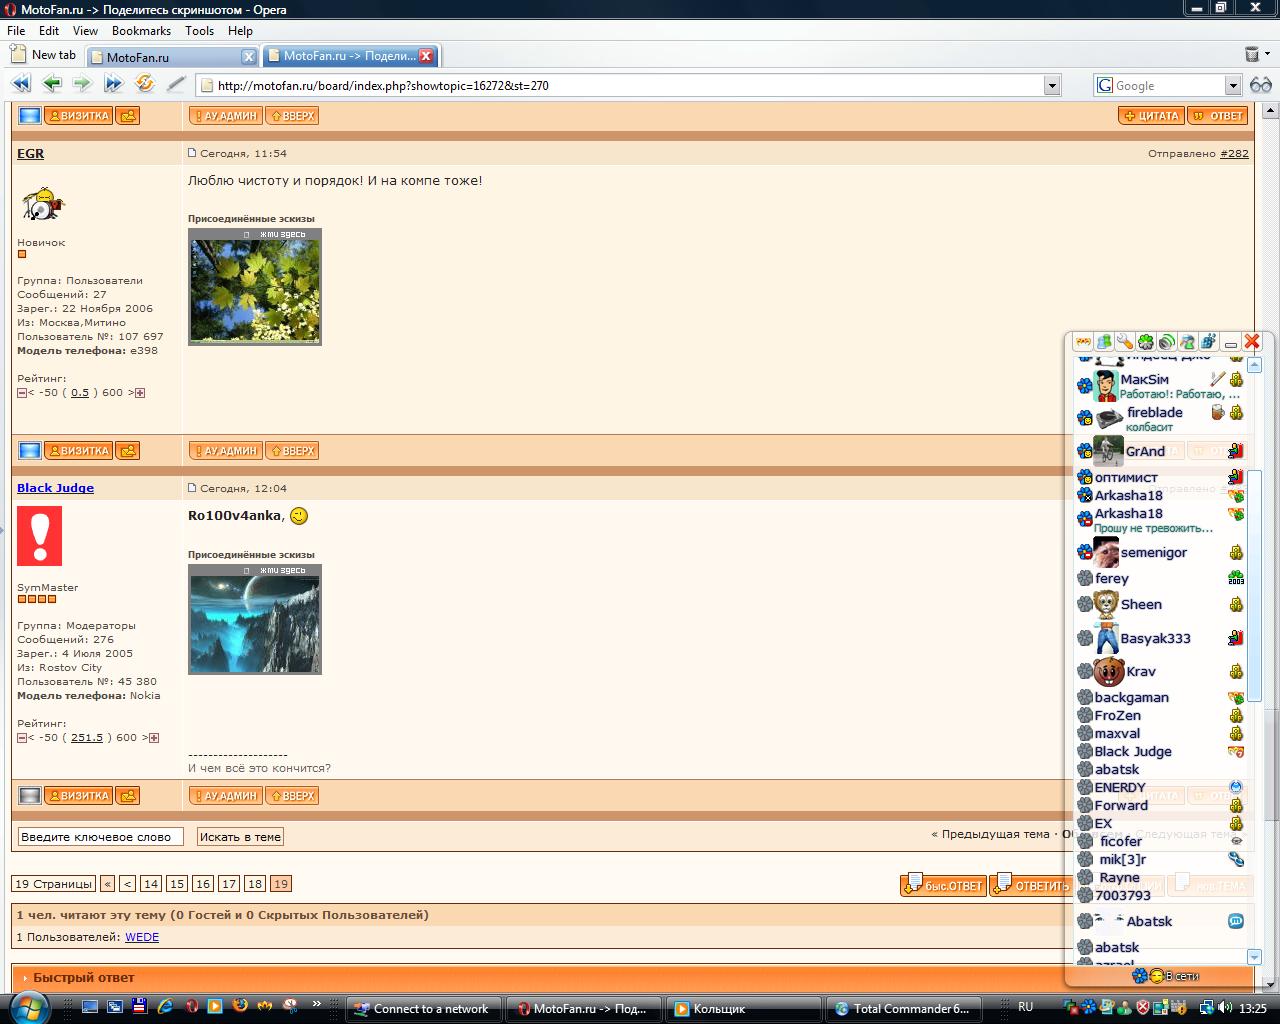
Task: Close the 'MotoFan.ru -> Подели...' tab
Action: (x=426, y=56)
